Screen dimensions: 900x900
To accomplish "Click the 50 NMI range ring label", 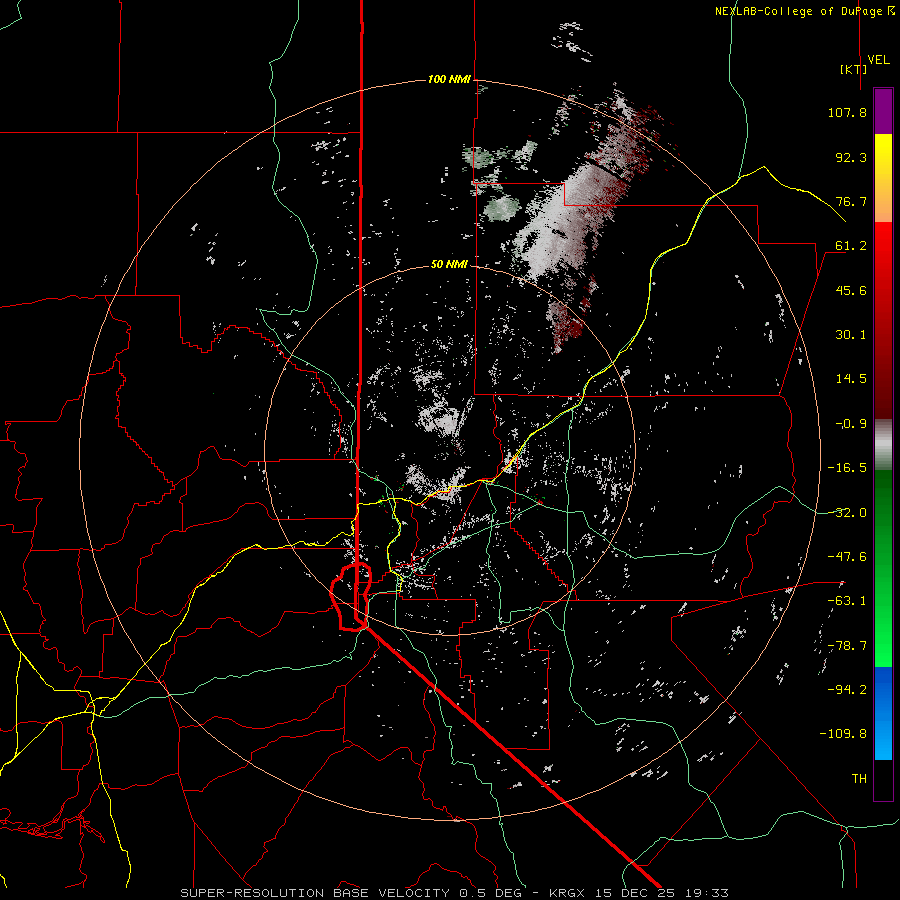I will (449, 264).
